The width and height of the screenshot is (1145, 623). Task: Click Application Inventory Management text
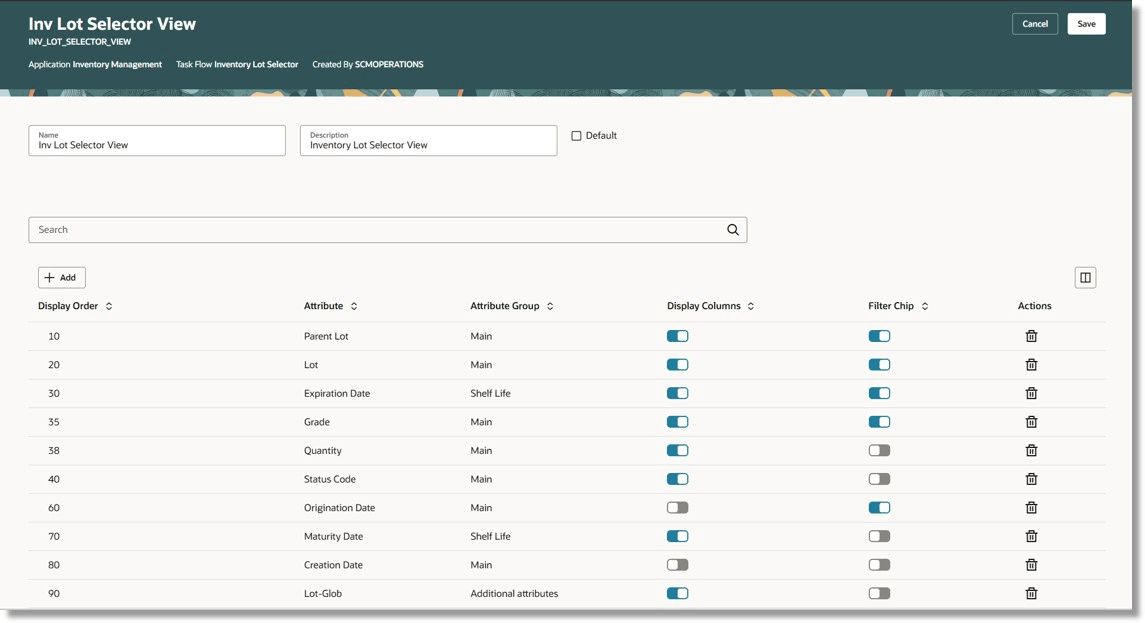pyautogui.click(x=95, y=64)
